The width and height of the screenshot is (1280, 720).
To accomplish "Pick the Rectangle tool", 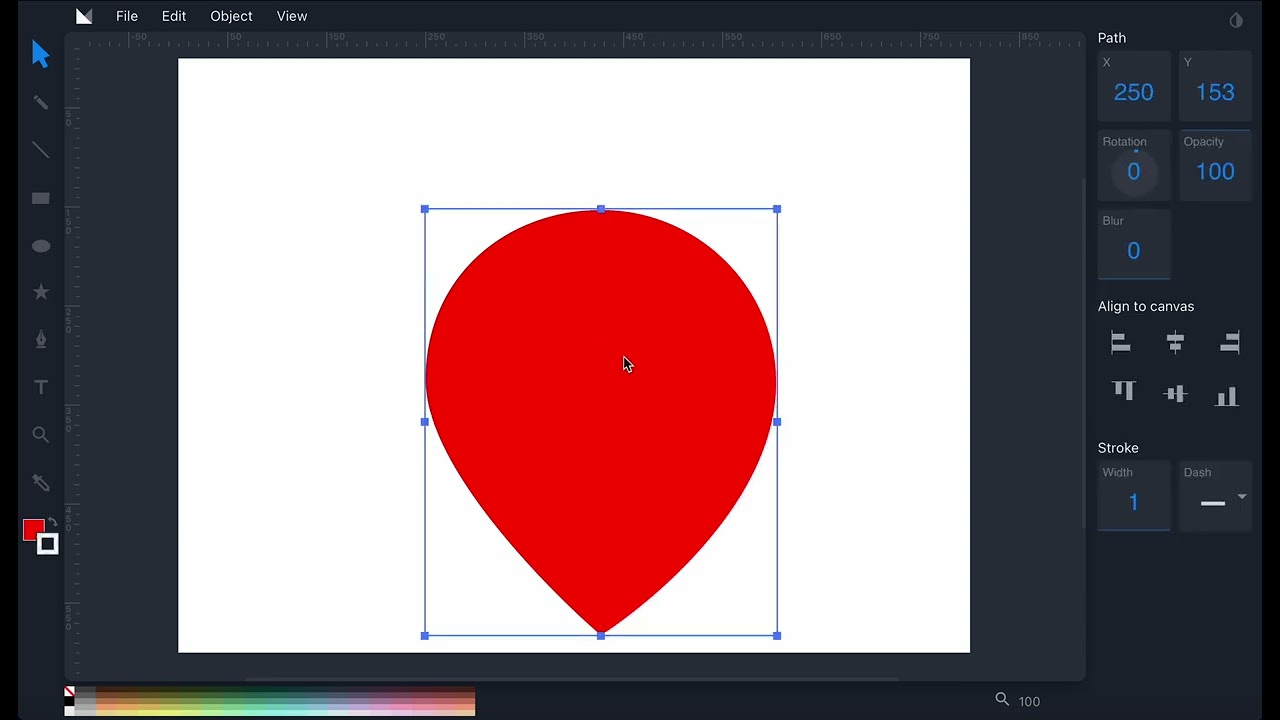I will pos(41,198).
